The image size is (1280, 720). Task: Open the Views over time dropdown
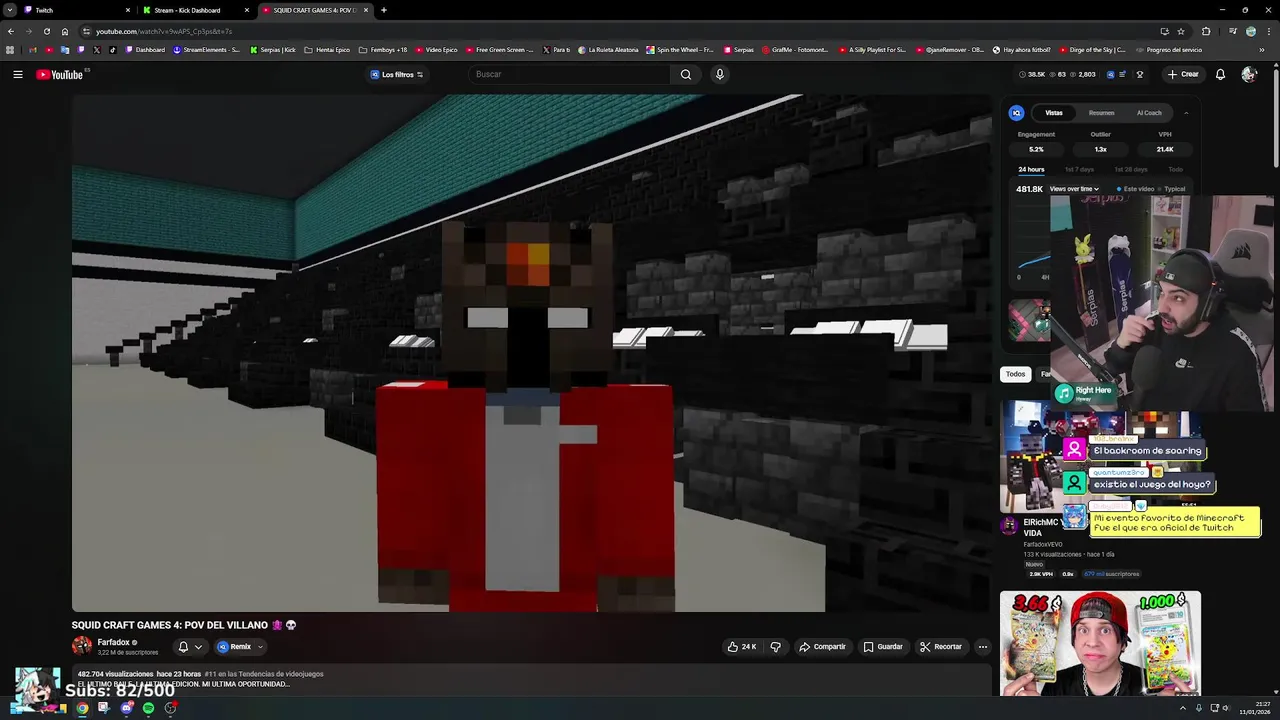1074,189
